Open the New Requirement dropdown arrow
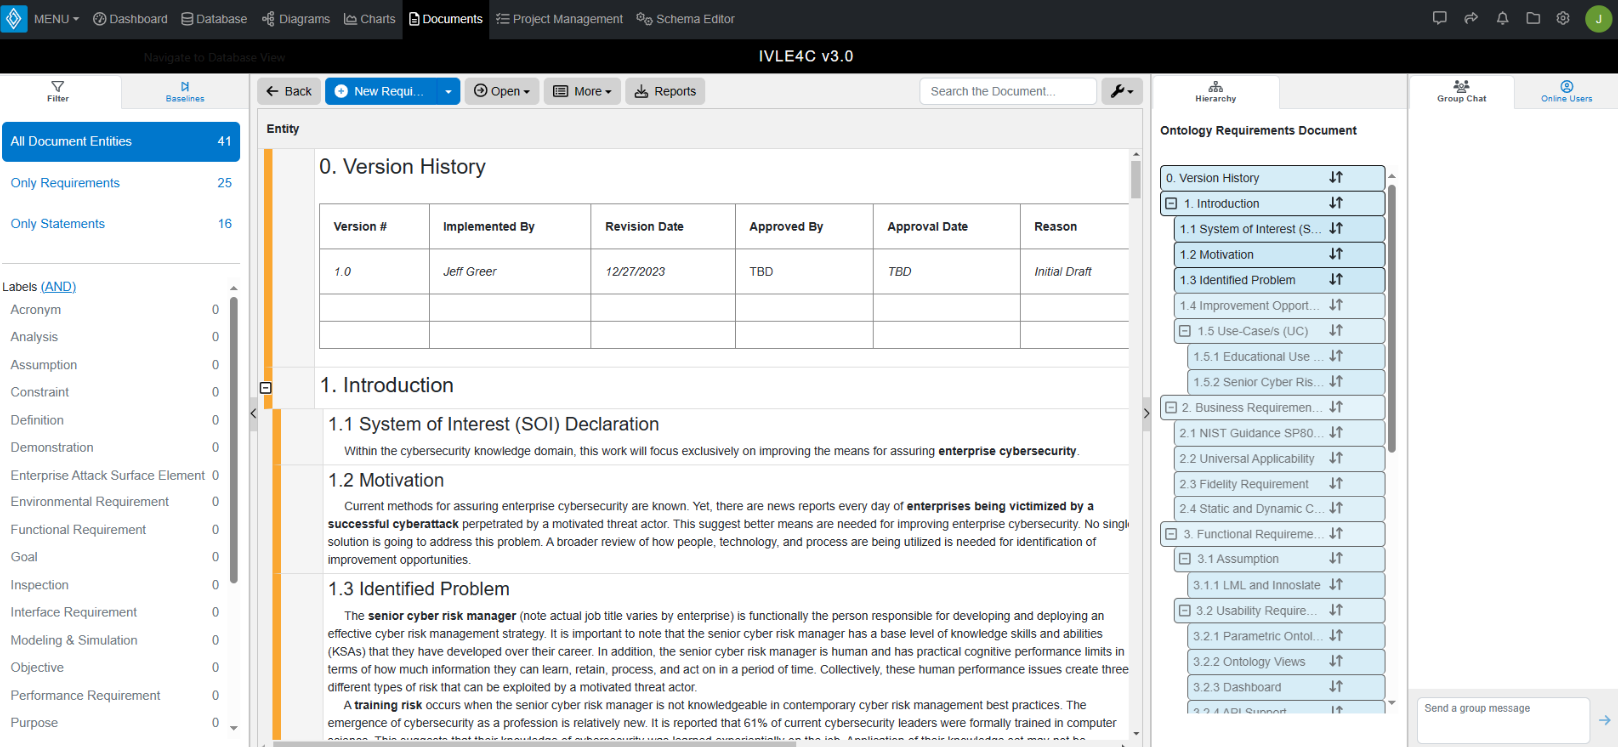Screen dimensions: 1618x747 (448, 91)
